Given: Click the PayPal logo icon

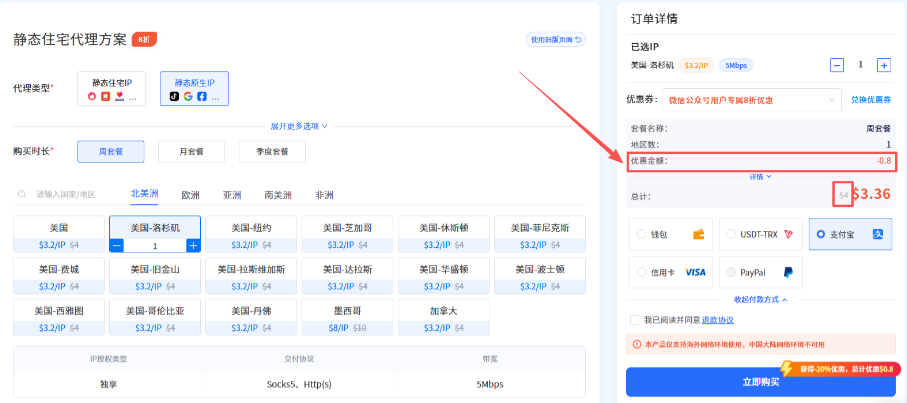Looking at the screenshot, I should coord(788,272).
